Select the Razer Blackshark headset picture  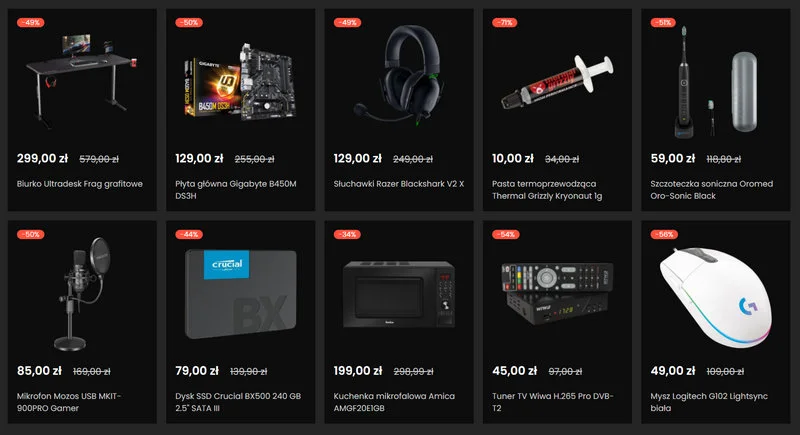coord(398,75)
